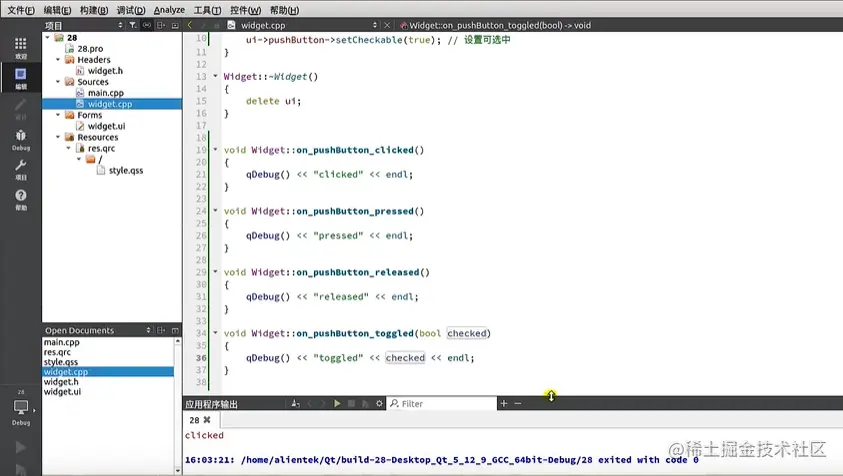Image resolution: width=843 pixels, height=476 pixels.
Task: Open the symbol selector on_pushButton_toggled dropdown
Action: (x=499, y=25)
